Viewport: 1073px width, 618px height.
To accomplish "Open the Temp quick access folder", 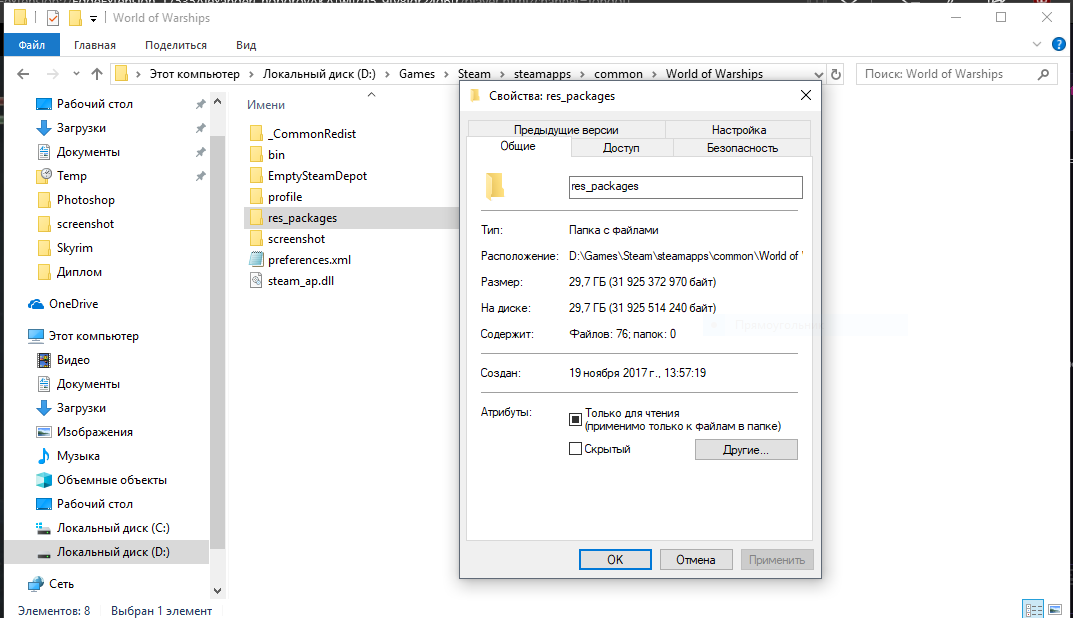I will click(x=71, y=176).
